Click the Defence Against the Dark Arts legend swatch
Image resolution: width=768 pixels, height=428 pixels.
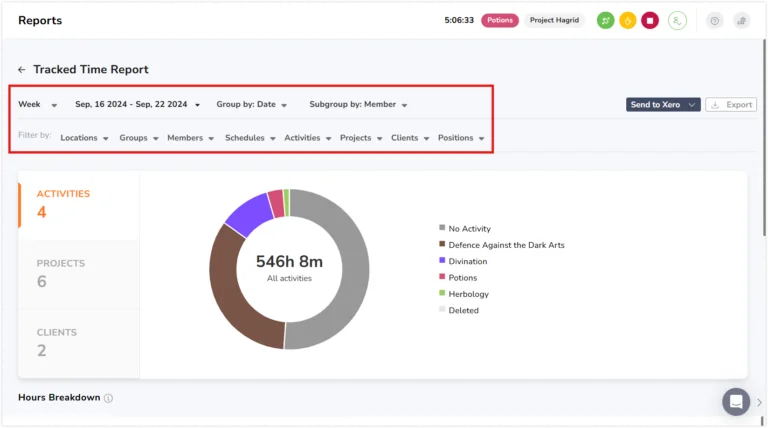click(x=442, y=244)
